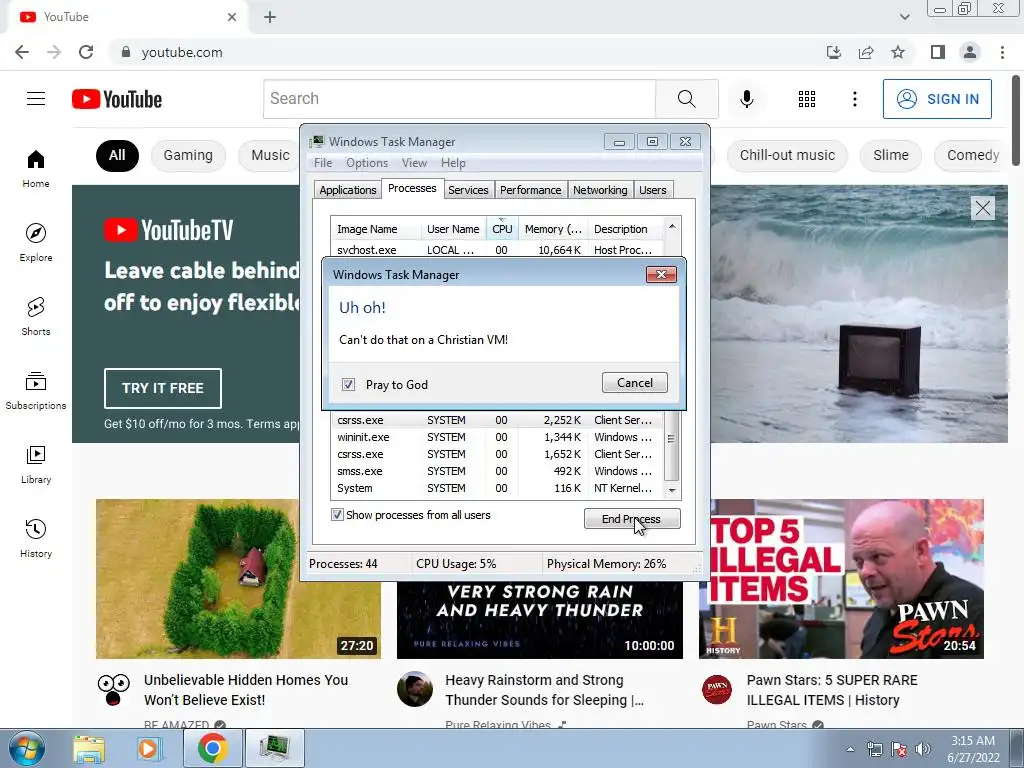Open Unbelievable Hidden Homes video thumbnail
The image size is (1024, 768).
(x=238, y=579)
